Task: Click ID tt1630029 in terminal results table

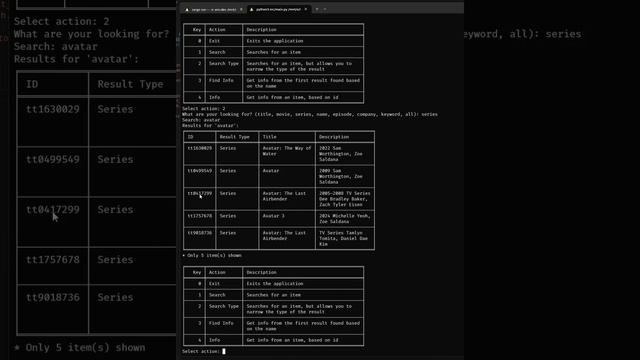Action: 200,148
